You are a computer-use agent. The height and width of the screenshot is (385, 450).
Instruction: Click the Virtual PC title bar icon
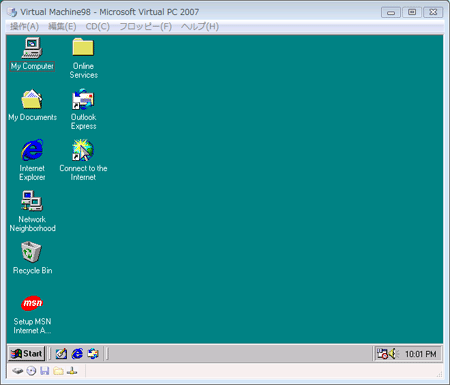click(x=12, y=12)
